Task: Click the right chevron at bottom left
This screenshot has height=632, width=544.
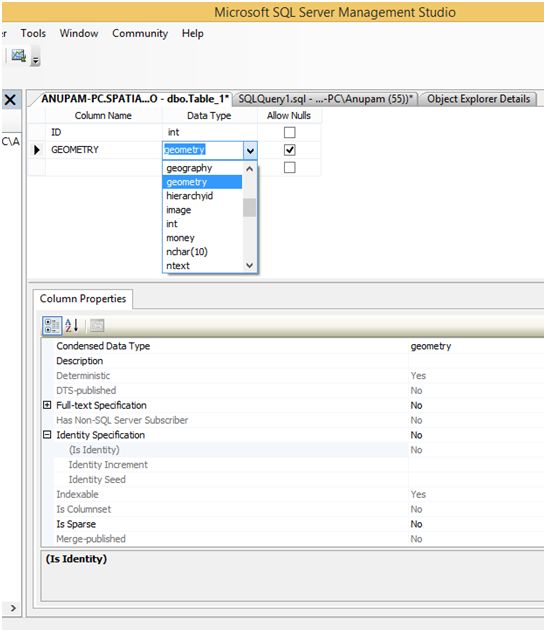Action: pyautogui.click(x=13, y=608)
